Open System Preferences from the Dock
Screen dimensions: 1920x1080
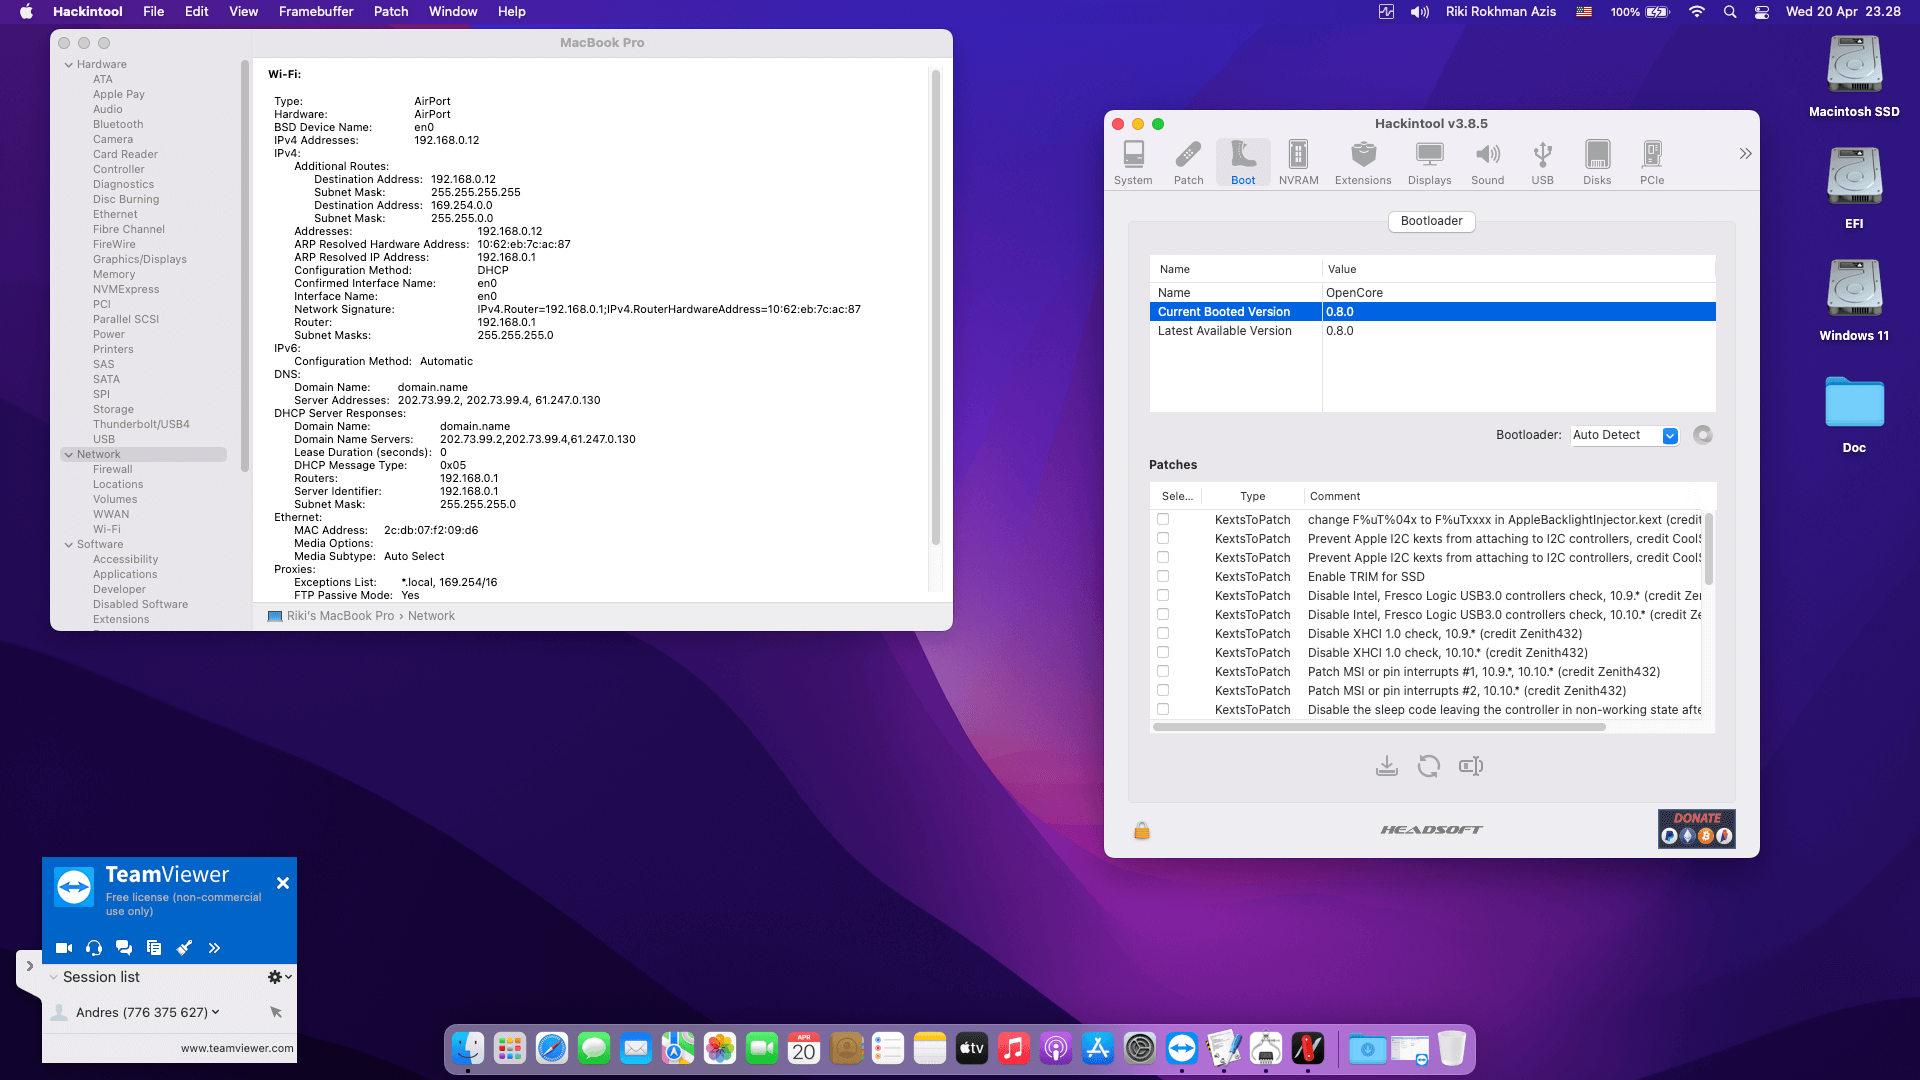(x=1139, y=1048)
